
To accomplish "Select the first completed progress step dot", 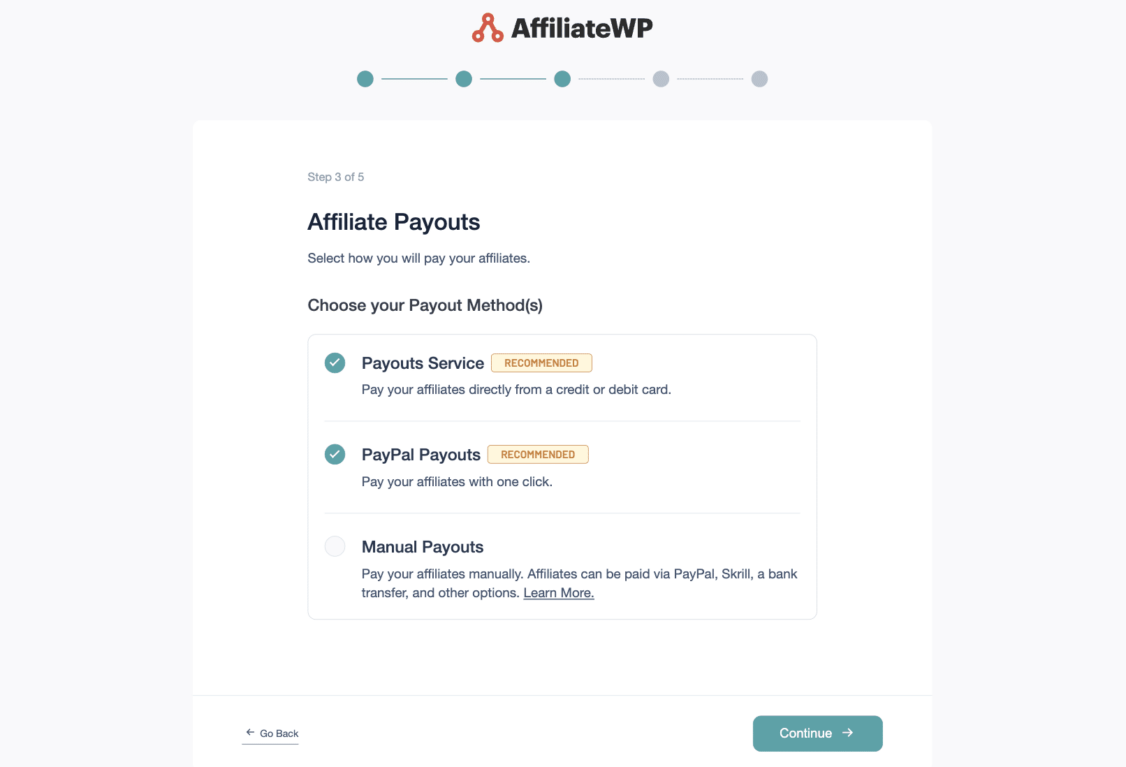I will pyautogui.click(x=365, y=78).
